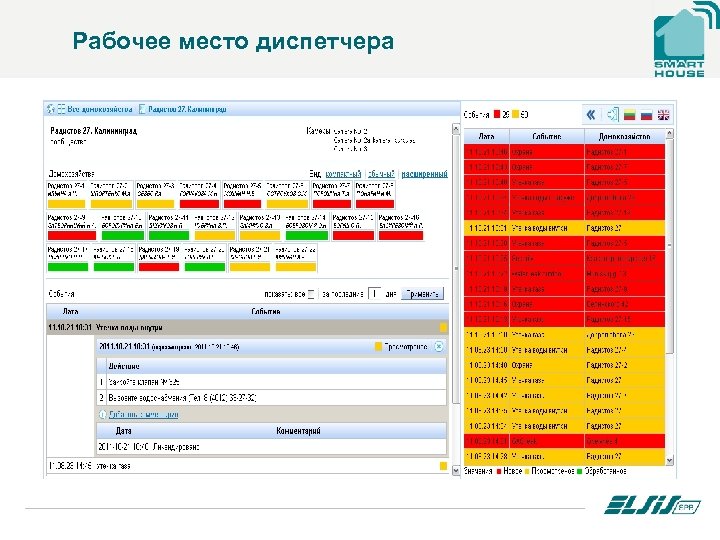
Task: Click the add comment link
Action: coord(144,415)
